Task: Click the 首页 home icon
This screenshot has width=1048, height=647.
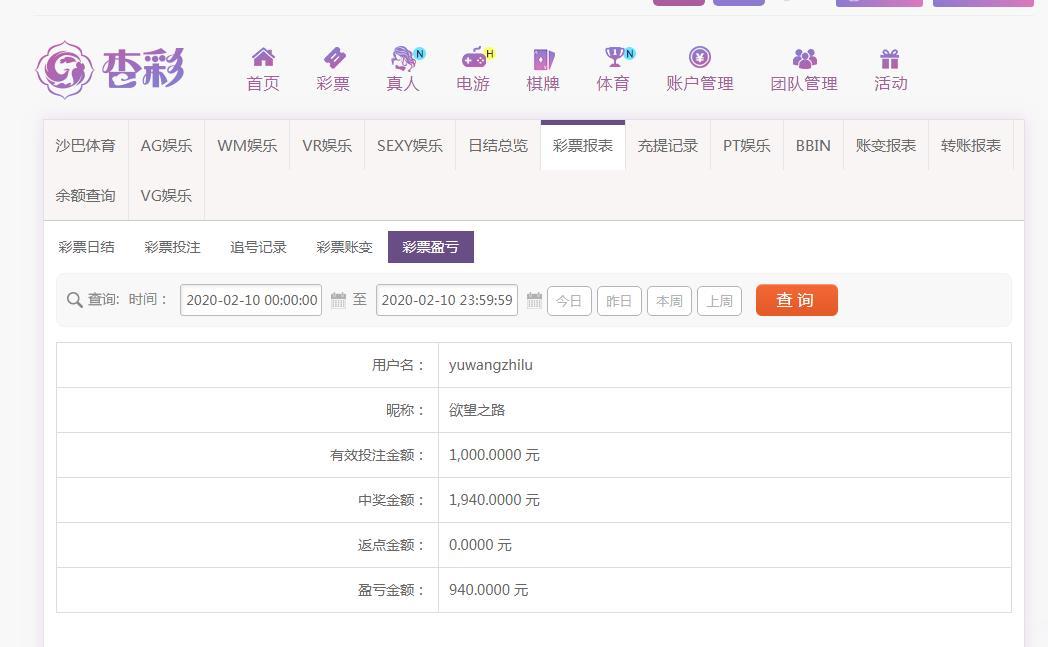Action: tap(263, 57)
